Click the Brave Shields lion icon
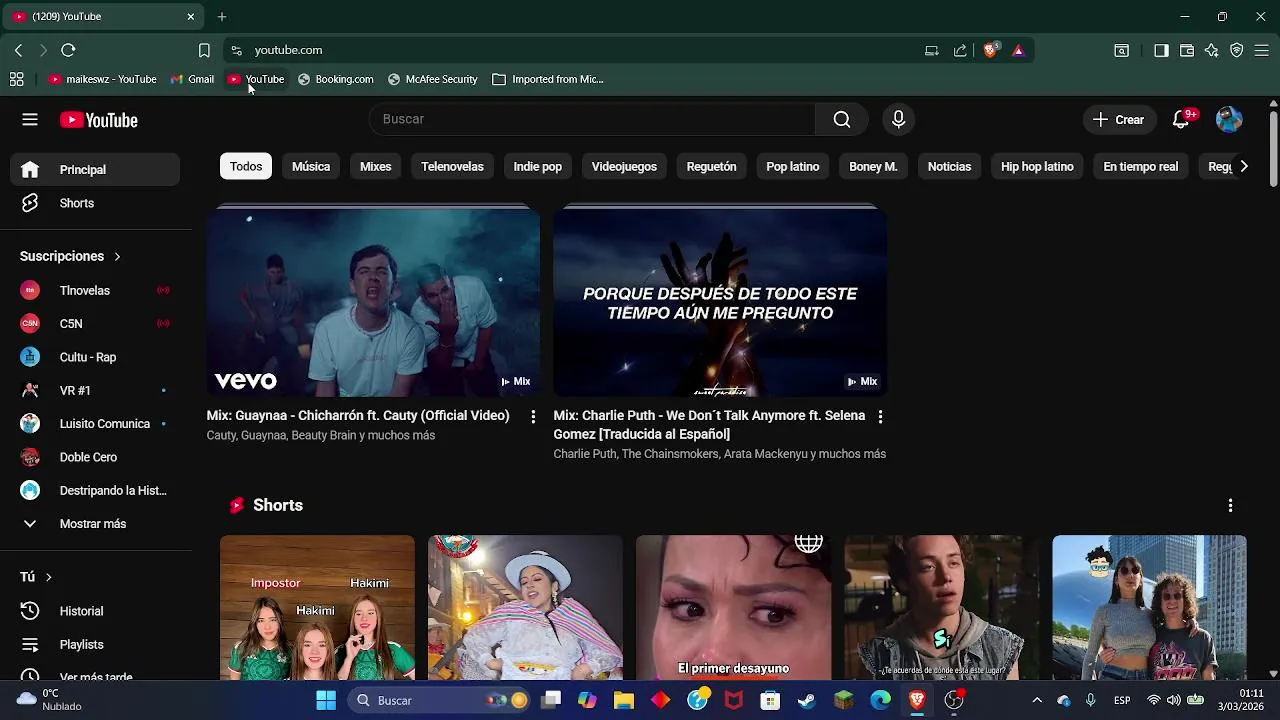This screenshot has height=720, width=1280. coord(991,50)
